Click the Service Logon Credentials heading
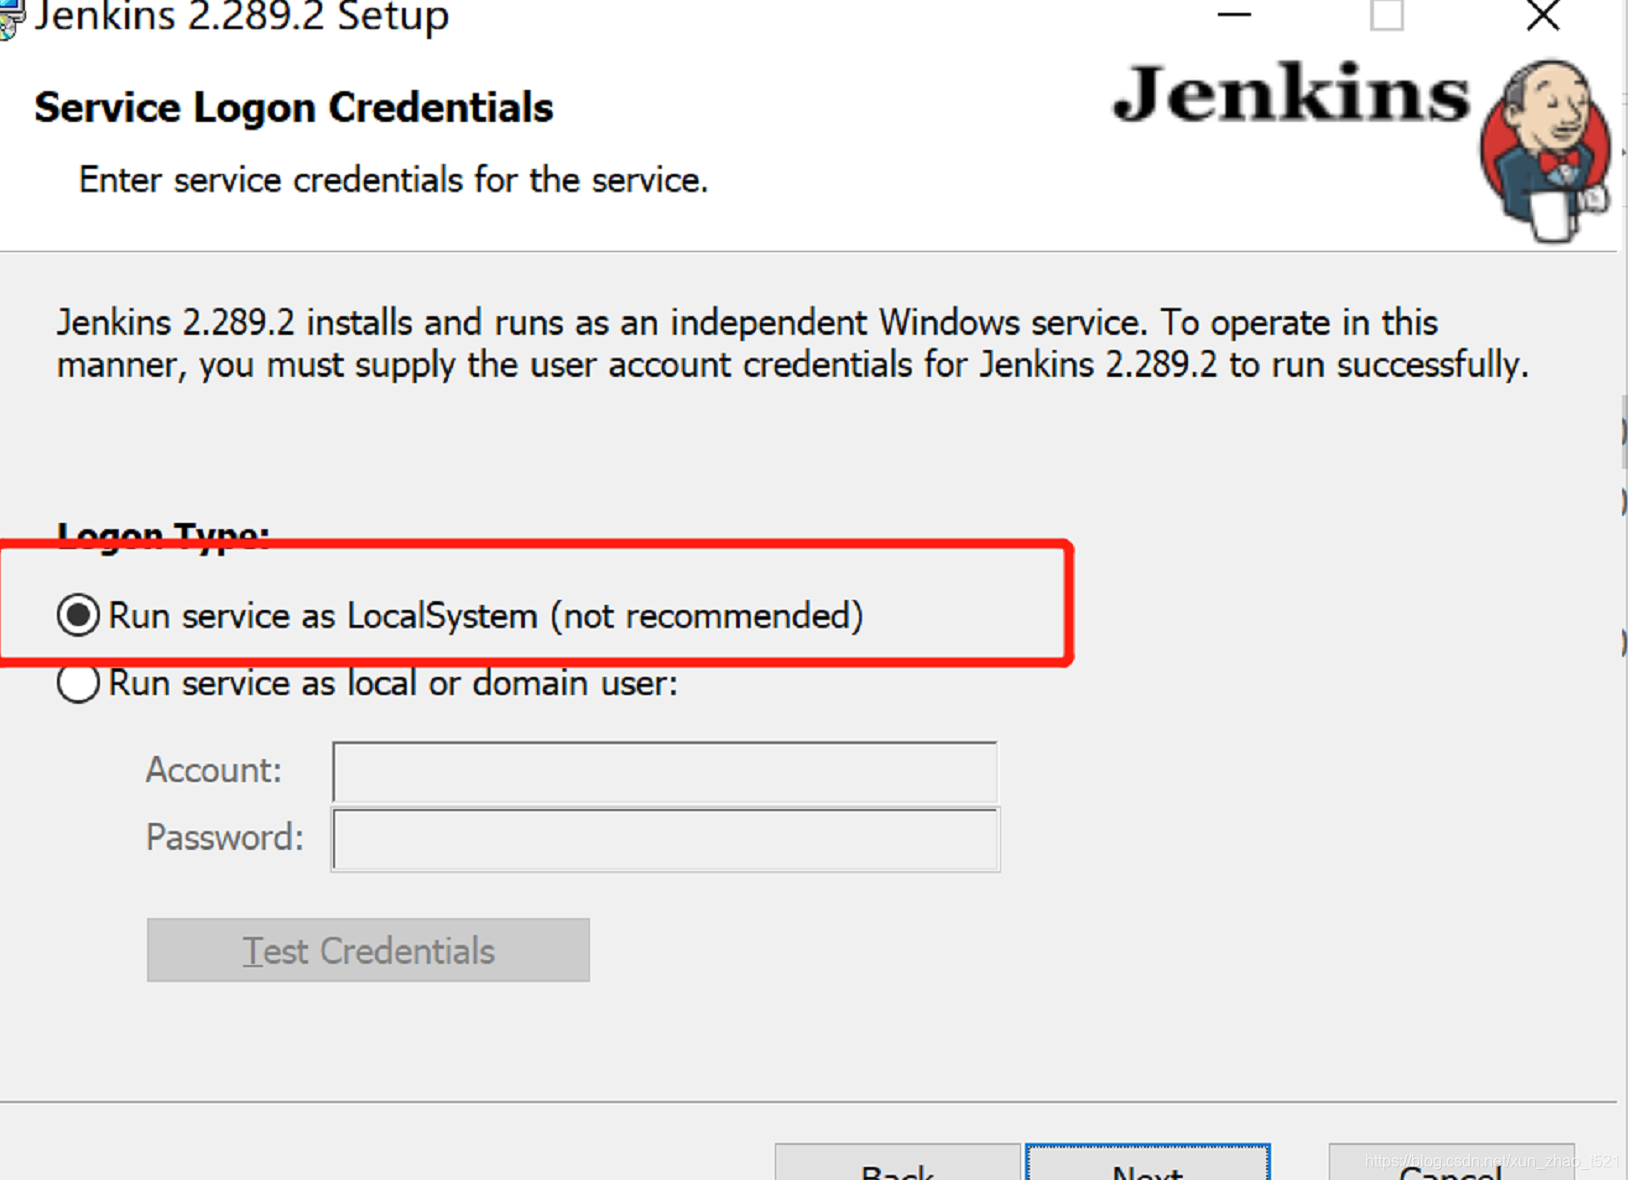 293,107
